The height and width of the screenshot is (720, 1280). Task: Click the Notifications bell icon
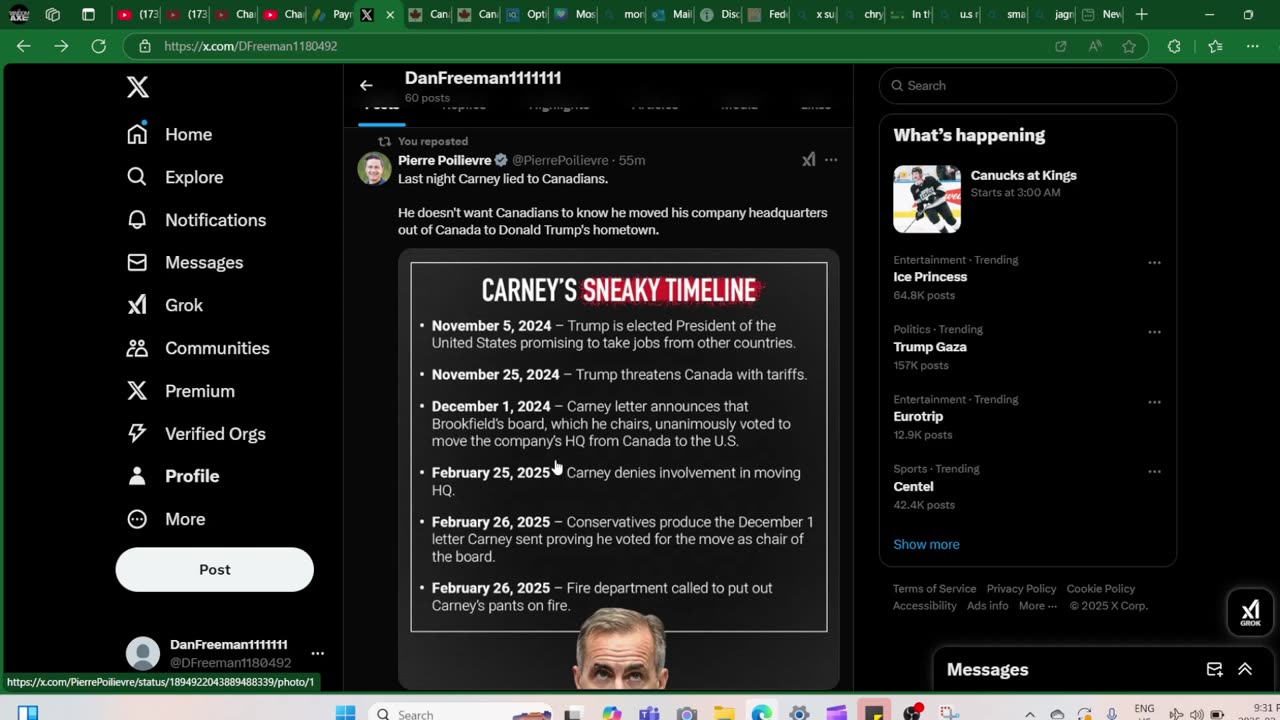point(137,220)
